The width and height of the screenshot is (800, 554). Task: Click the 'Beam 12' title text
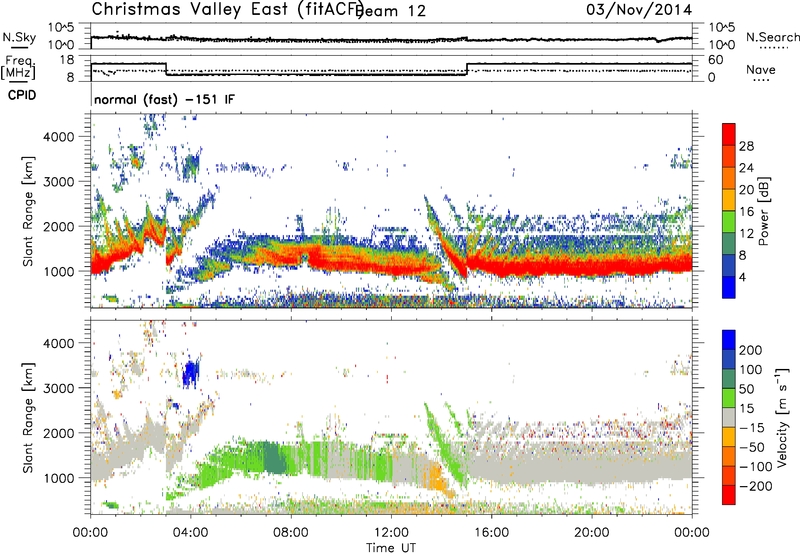coord(391,11)
